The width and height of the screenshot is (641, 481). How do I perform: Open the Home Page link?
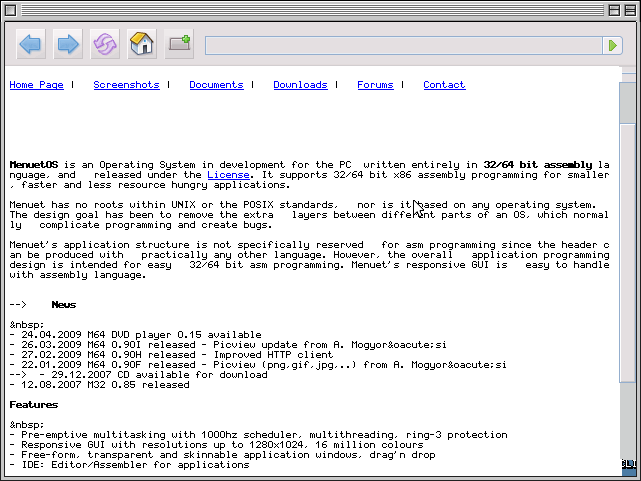click(36, 85)
